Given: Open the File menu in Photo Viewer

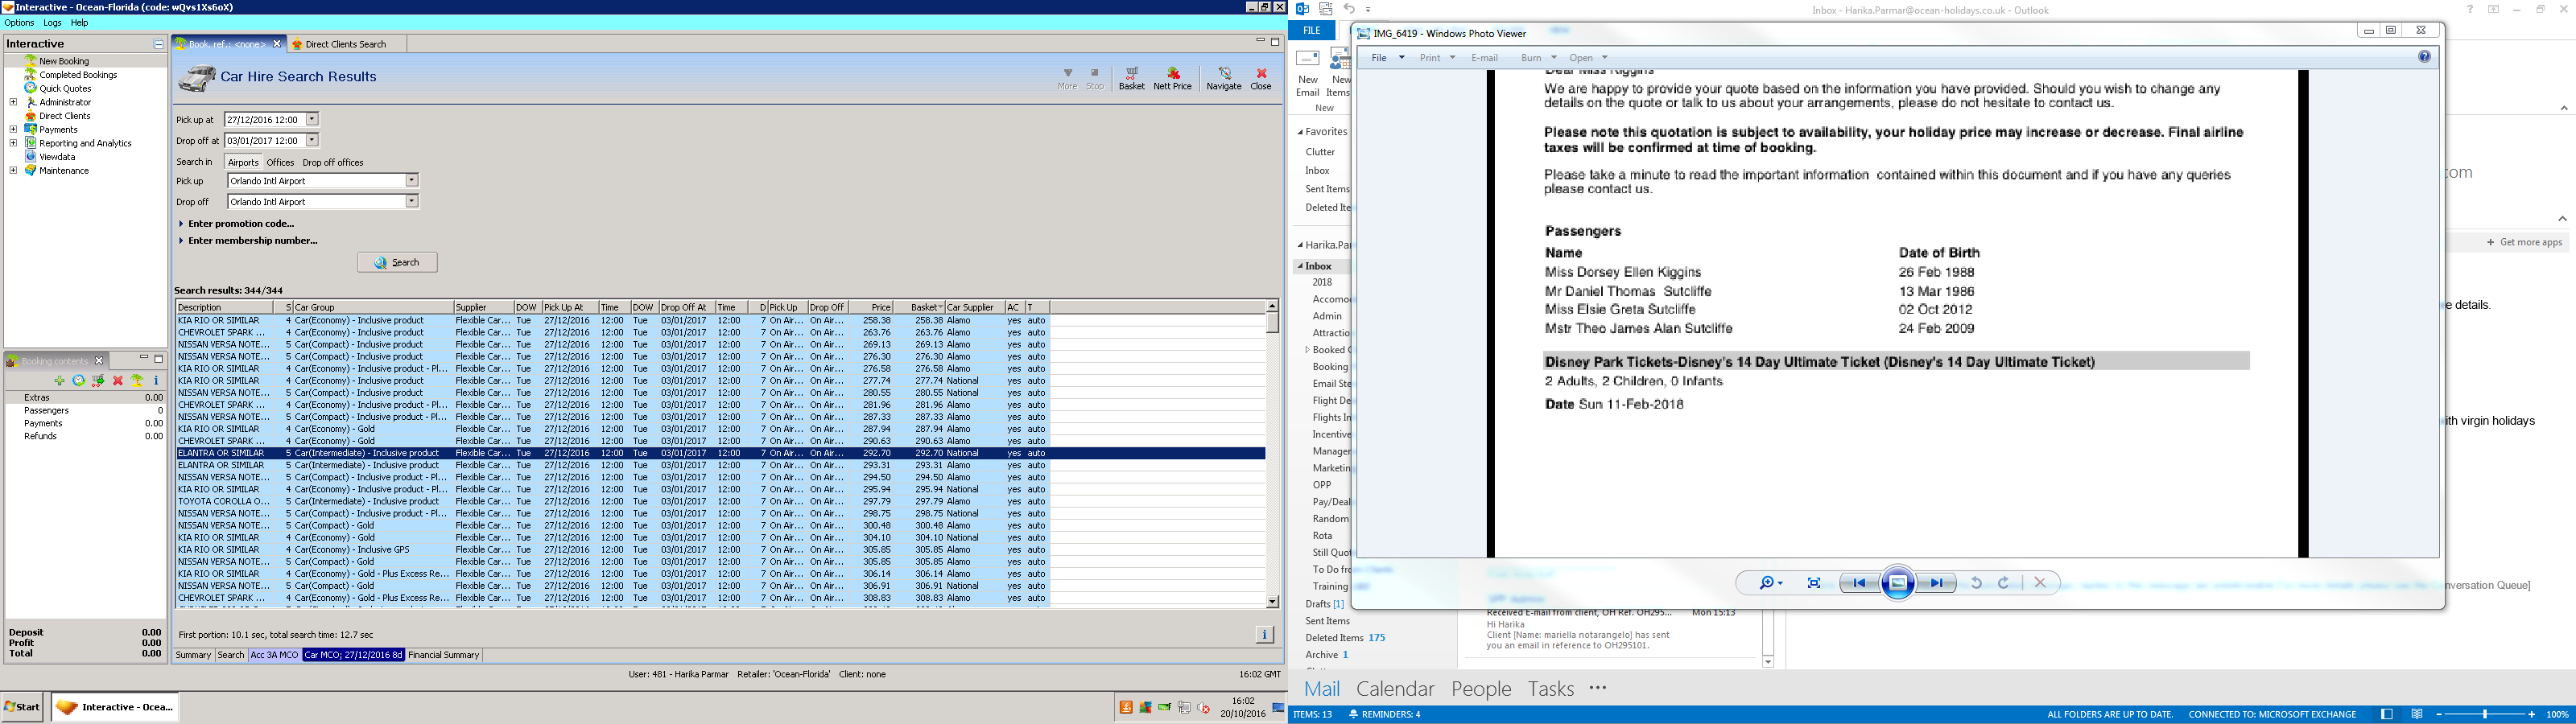Looking at the screenshot, I should 1387,58.
